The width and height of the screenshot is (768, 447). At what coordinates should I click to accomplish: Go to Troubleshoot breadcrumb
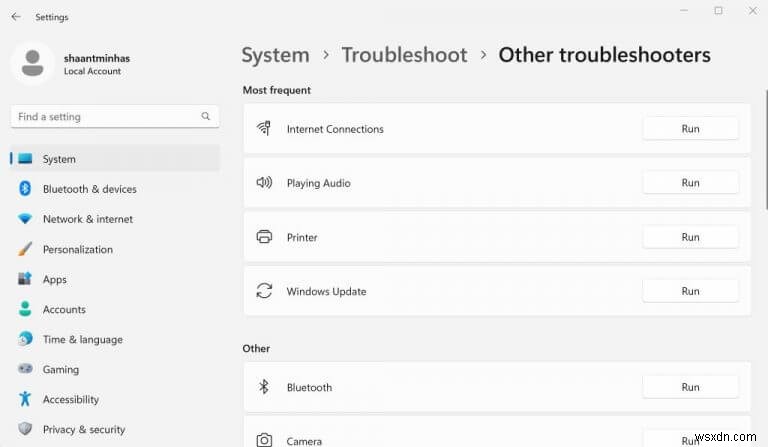[404, 55]
